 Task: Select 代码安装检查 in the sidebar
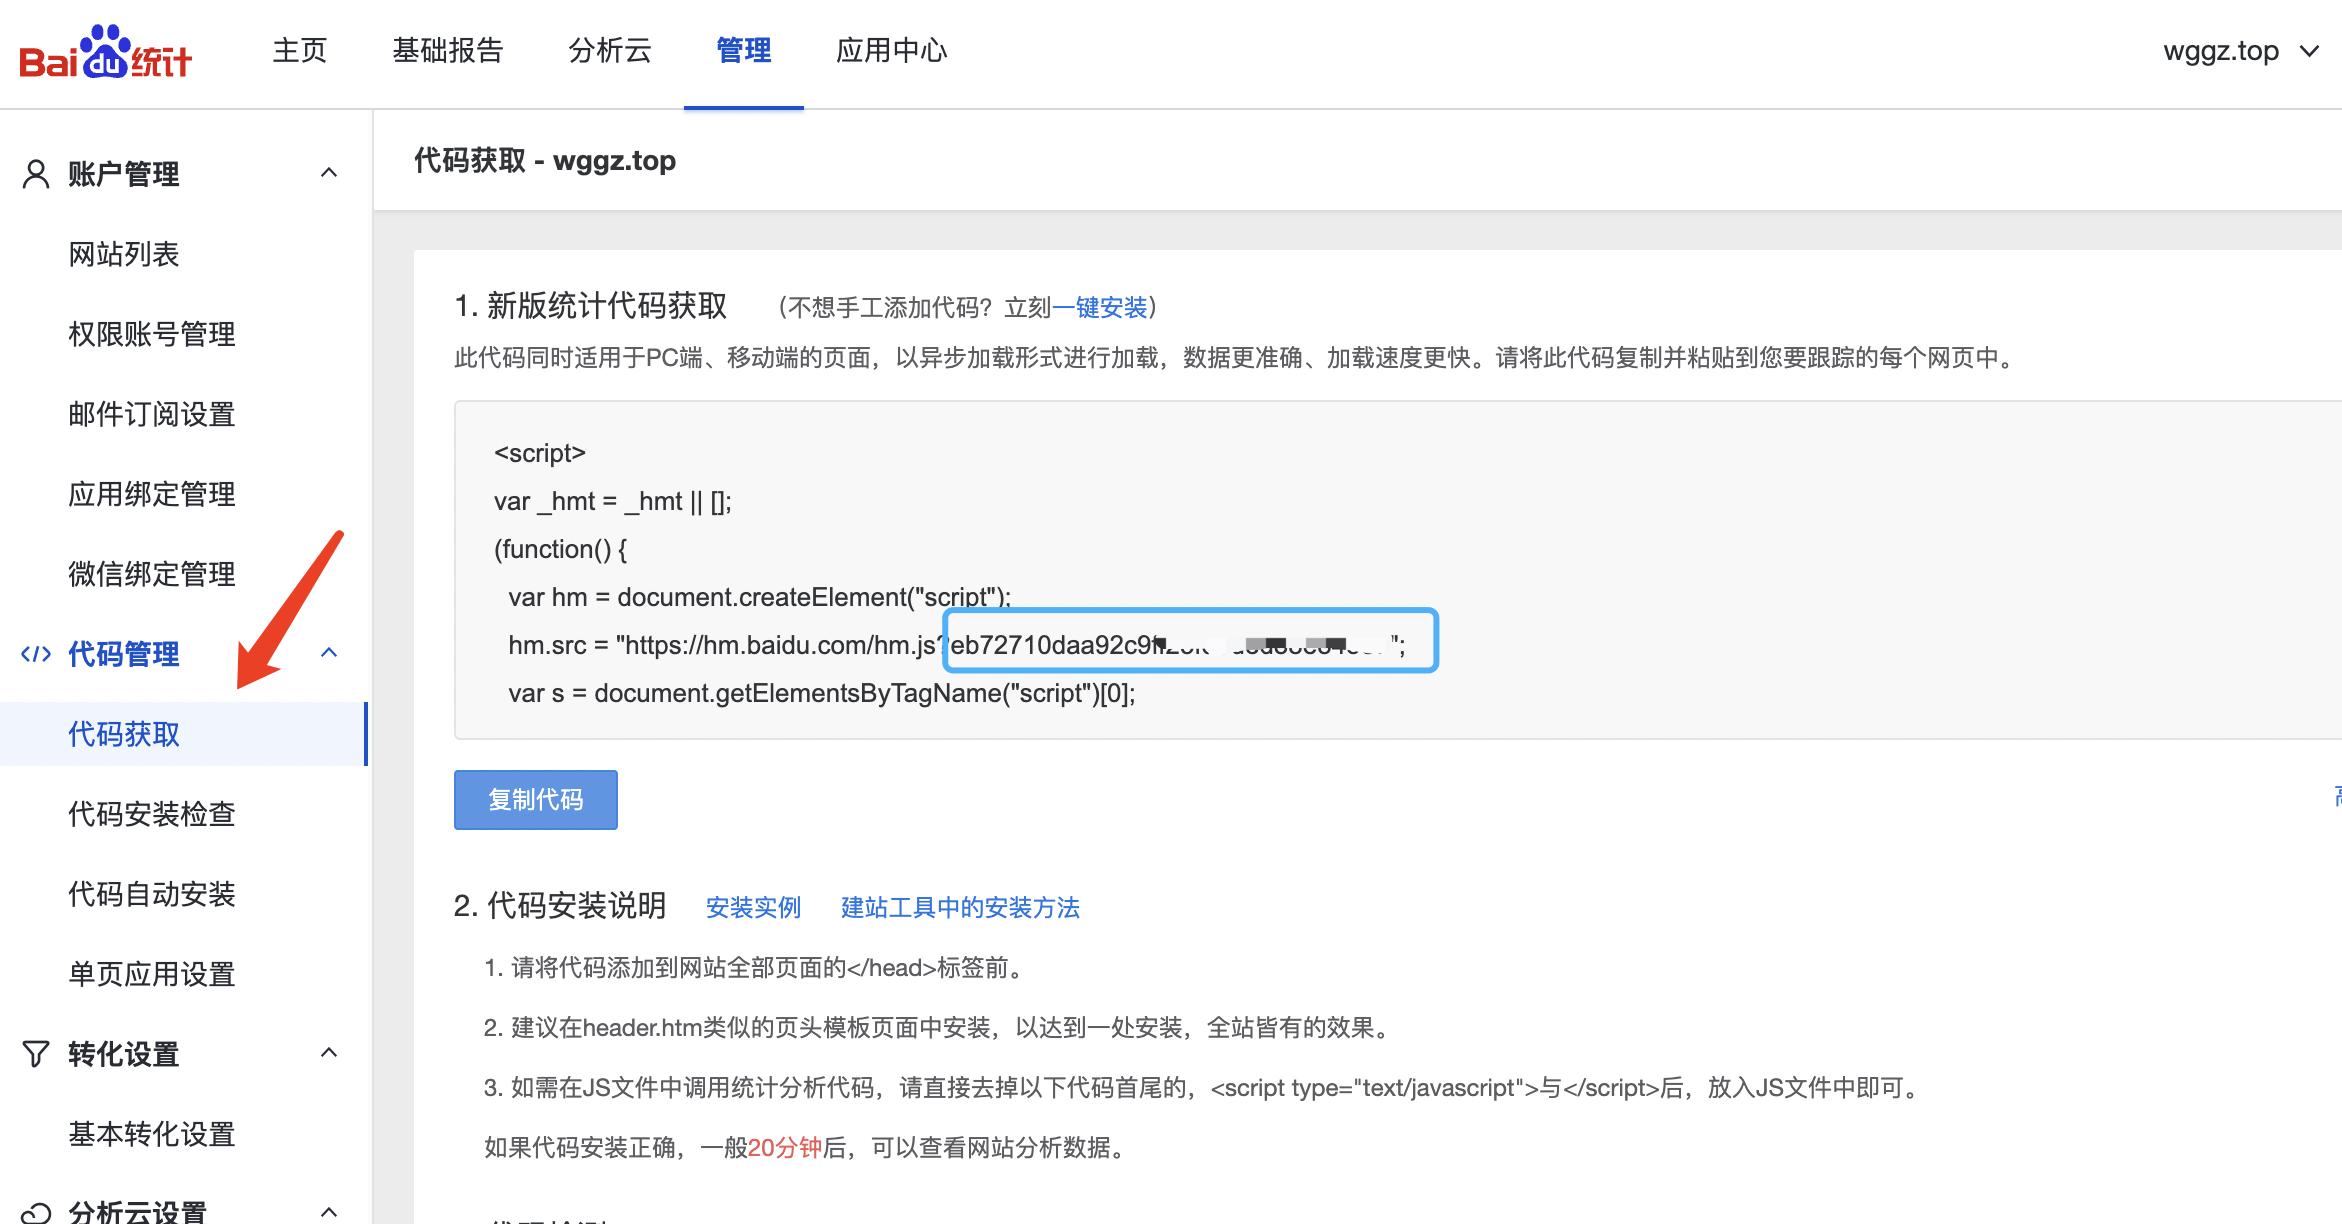coord(152,814)
